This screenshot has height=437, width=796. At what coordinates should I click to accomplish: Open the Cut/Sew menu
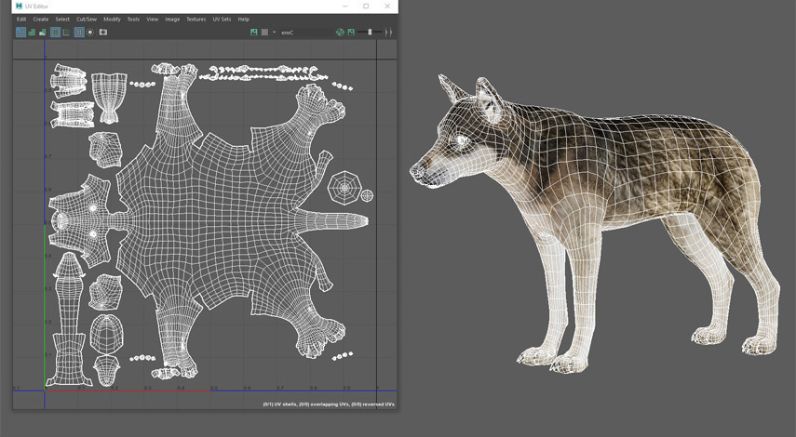[x=87, y=19]
